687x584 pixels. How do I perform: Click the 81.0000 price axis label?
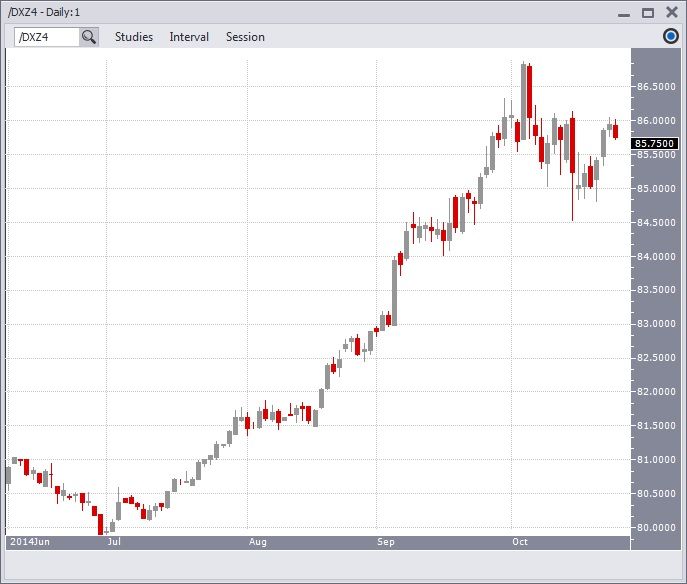tap(656, 460)
